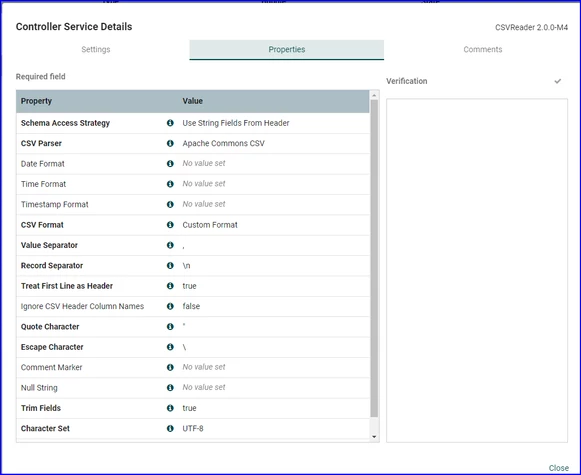Select the Properties tab
Image resolution: width=581 pixels, height=475 pixels.
click(286, 50)
